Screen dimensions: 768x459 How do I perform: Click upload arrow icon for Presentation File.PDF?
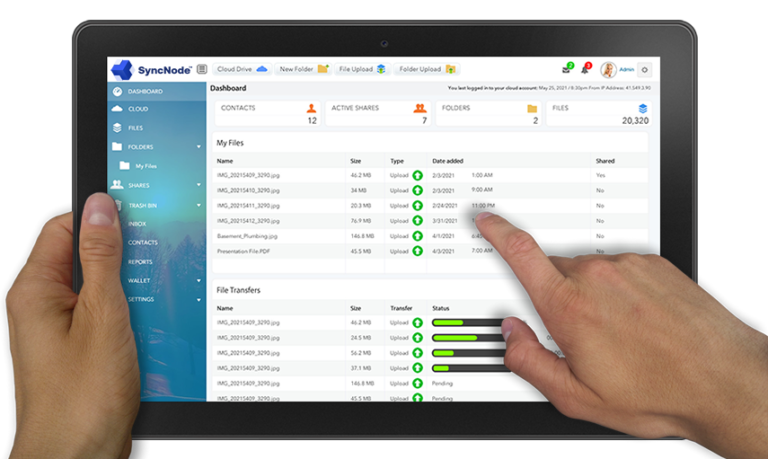coord(417,251)
